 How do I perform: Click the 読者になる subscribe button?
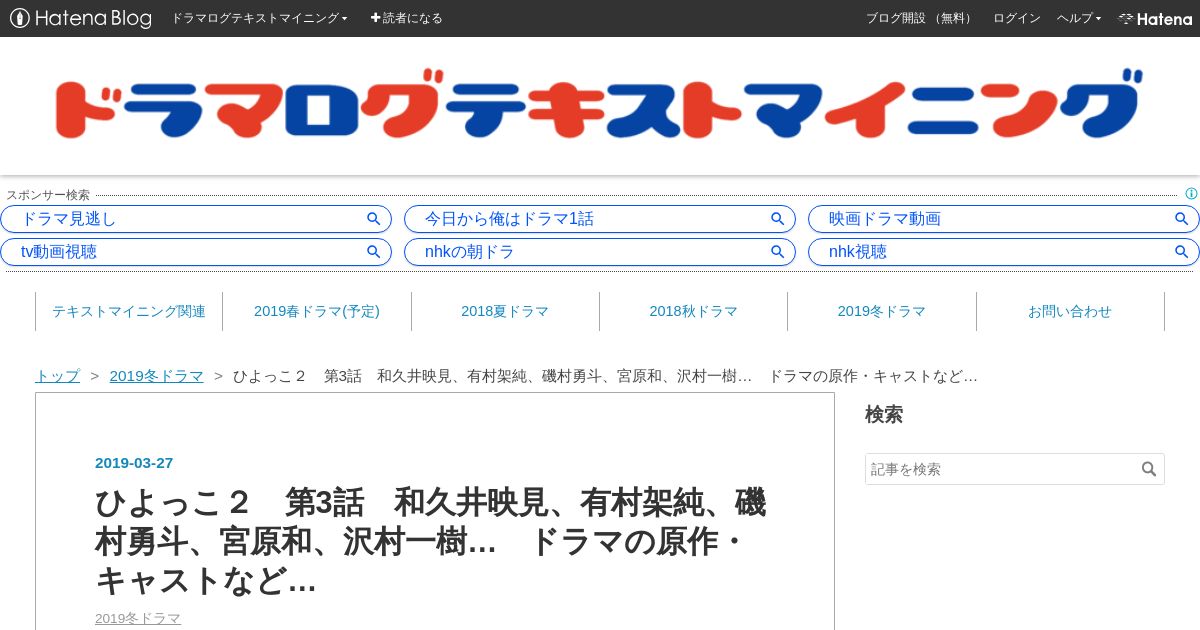tap(406, 18)
